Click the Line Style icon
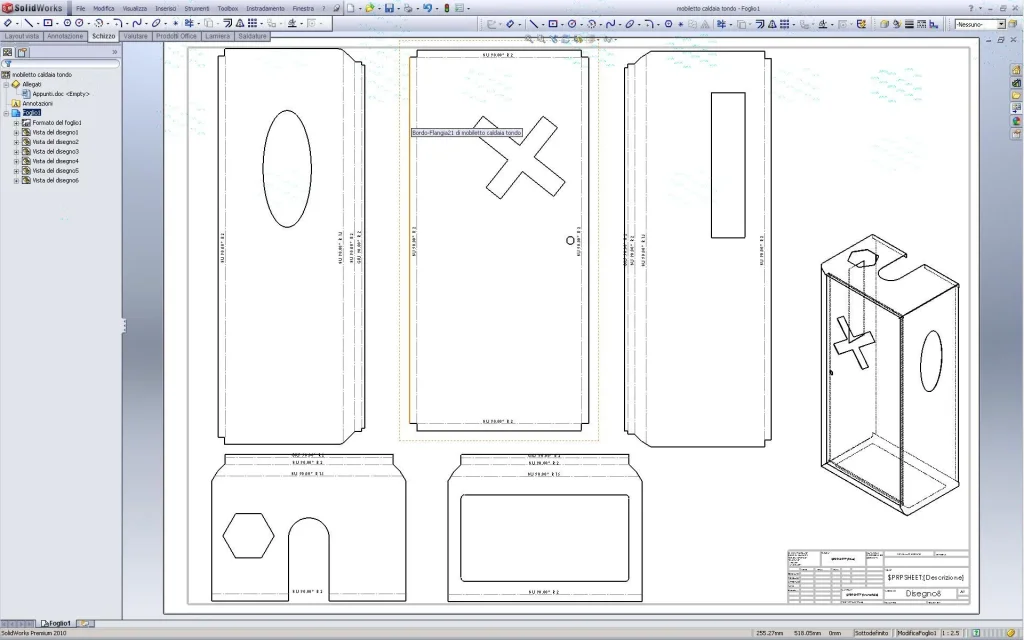Image resolution: width=1024 pixels, height=640 pixels. click(x=921, y=24)
